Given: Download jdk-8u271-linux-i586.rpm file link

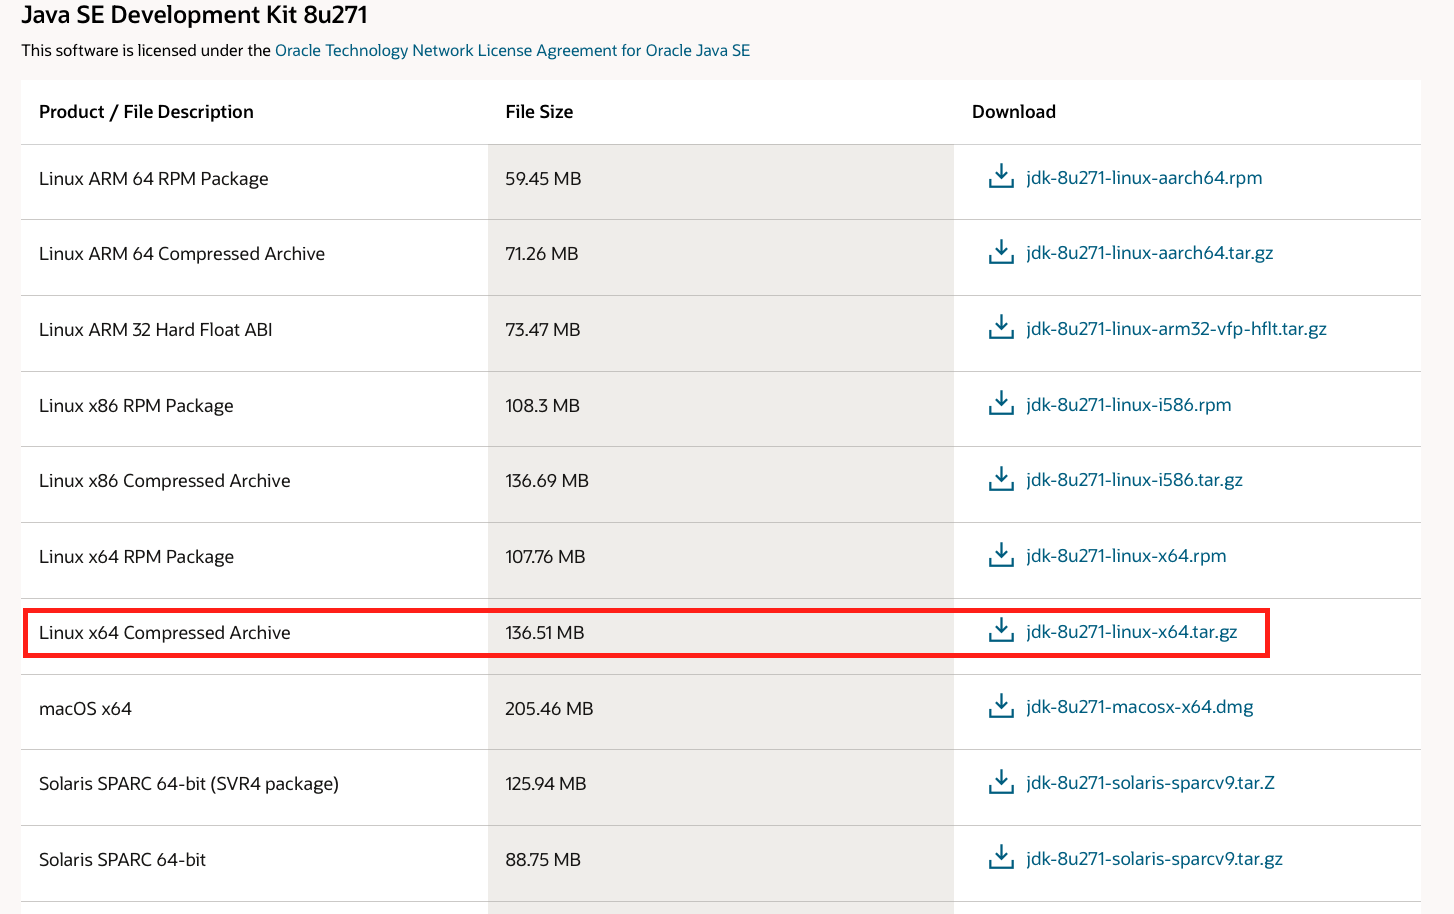Looking at the screenshot, I should pyautogui.click(x=1129, y=405).
